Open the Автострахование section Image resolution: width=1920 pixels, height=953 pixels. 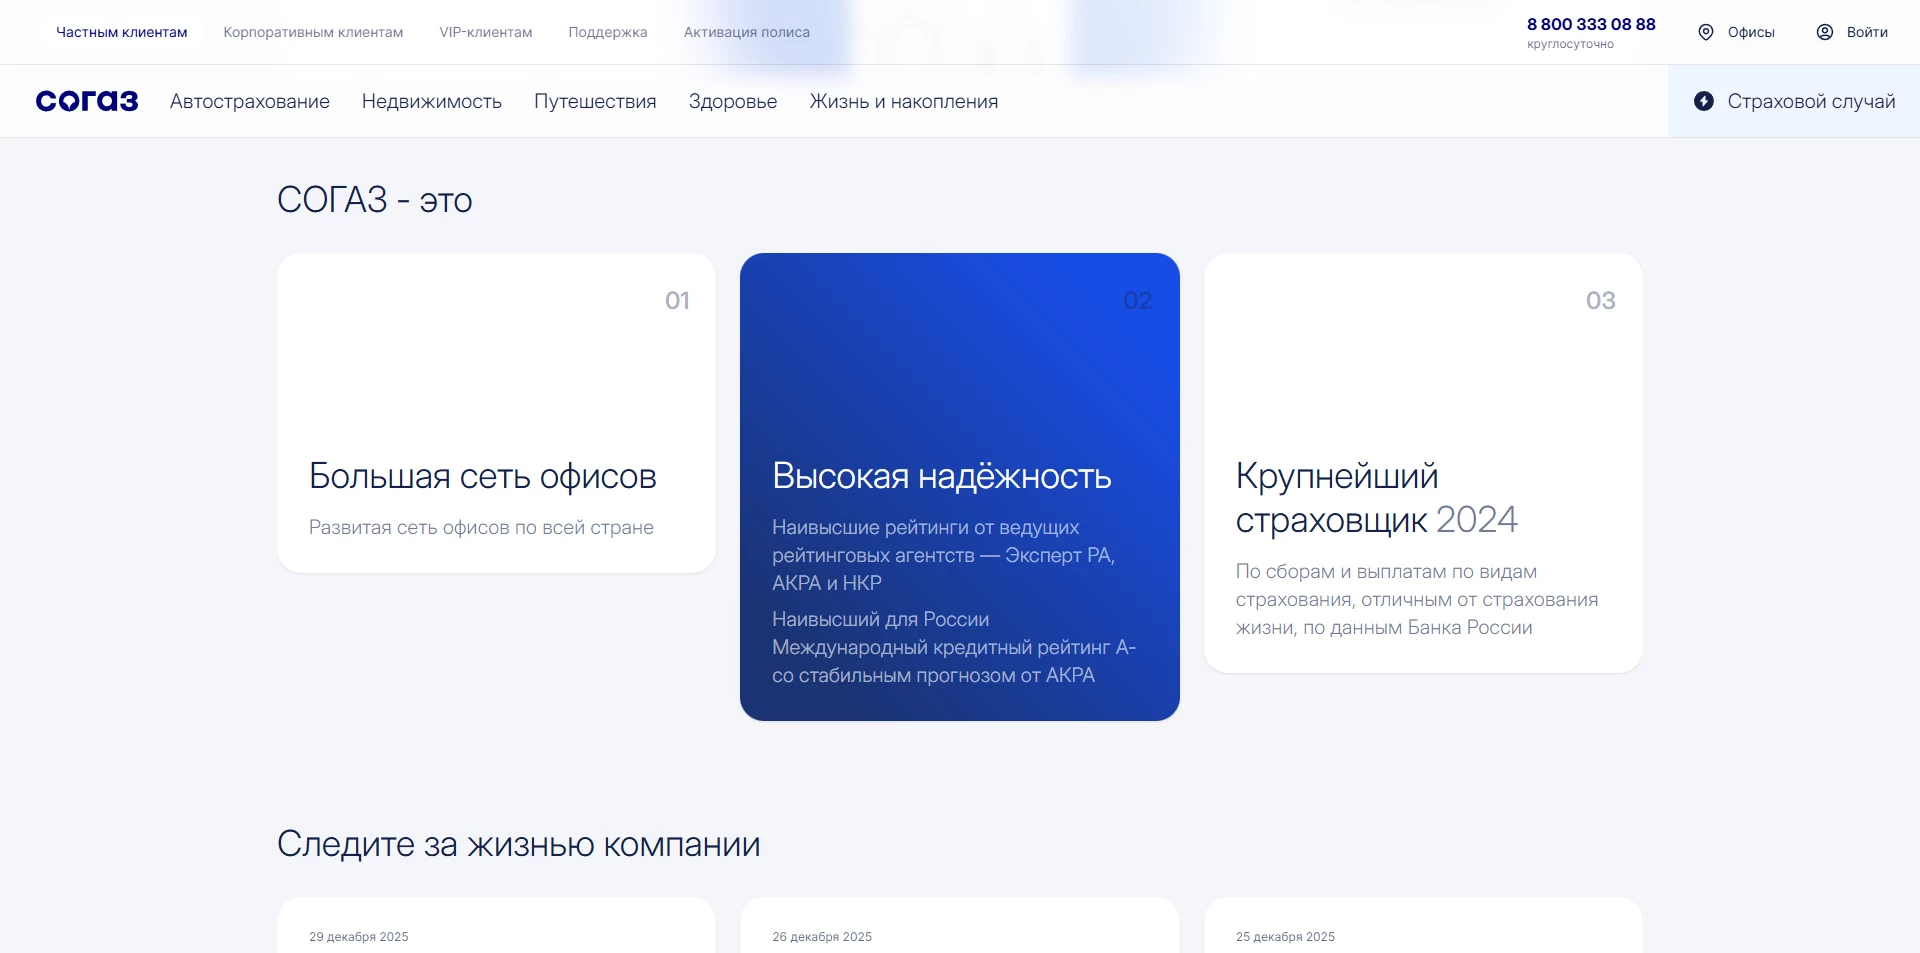click(x=249, y=101)
